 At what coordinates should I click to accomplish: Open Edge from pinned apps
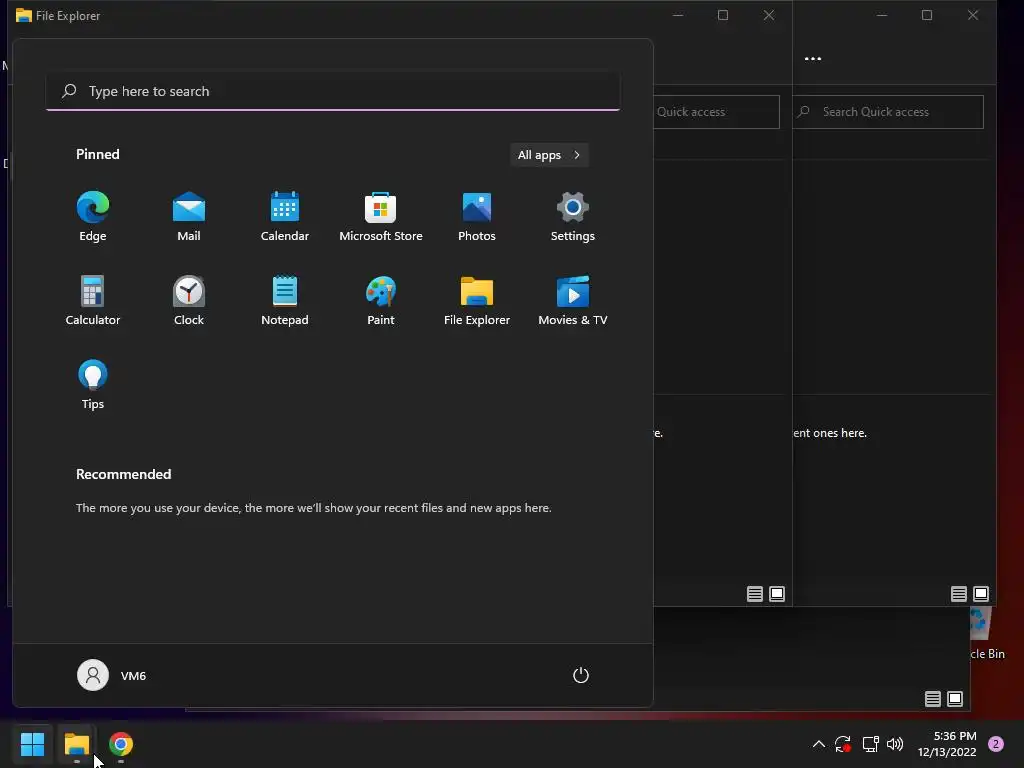click(x=93, y=217)
